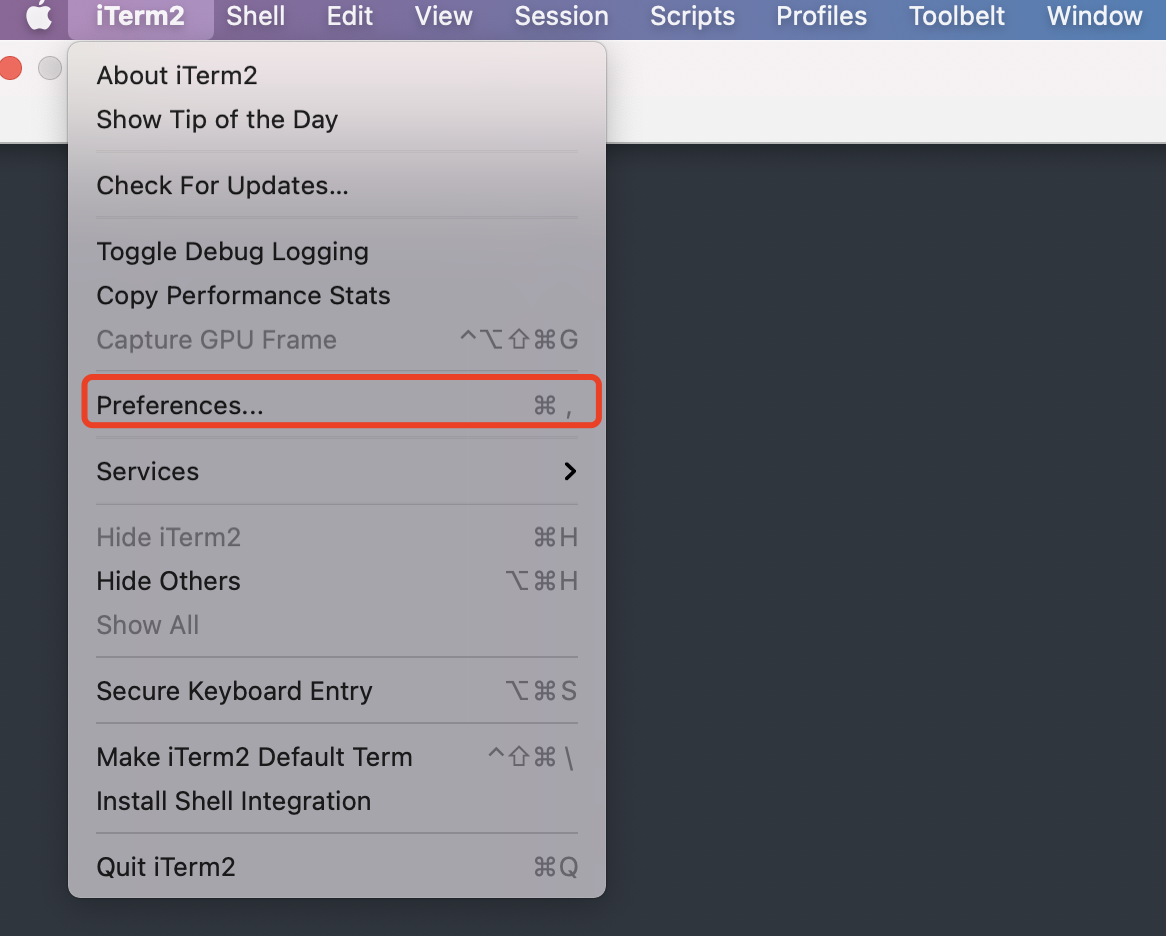
Task: Click Check For Updates
Action: [x=222, y=186]
